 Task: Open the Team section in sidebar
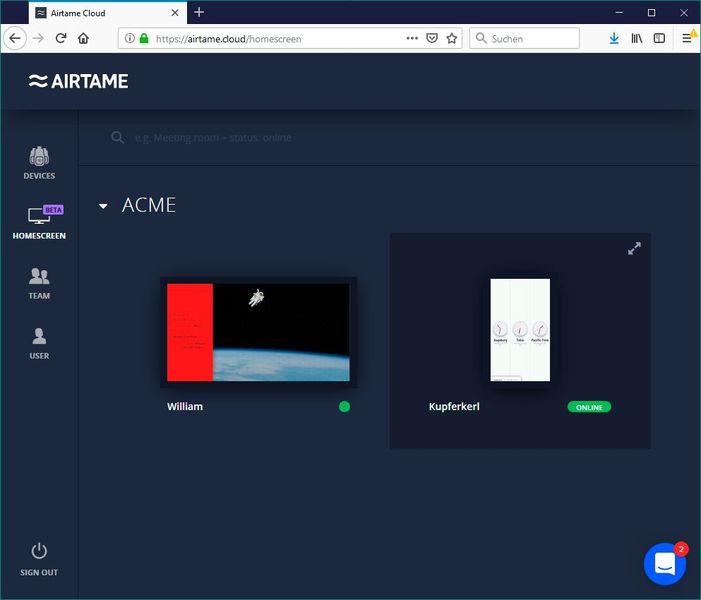[39, 283]
